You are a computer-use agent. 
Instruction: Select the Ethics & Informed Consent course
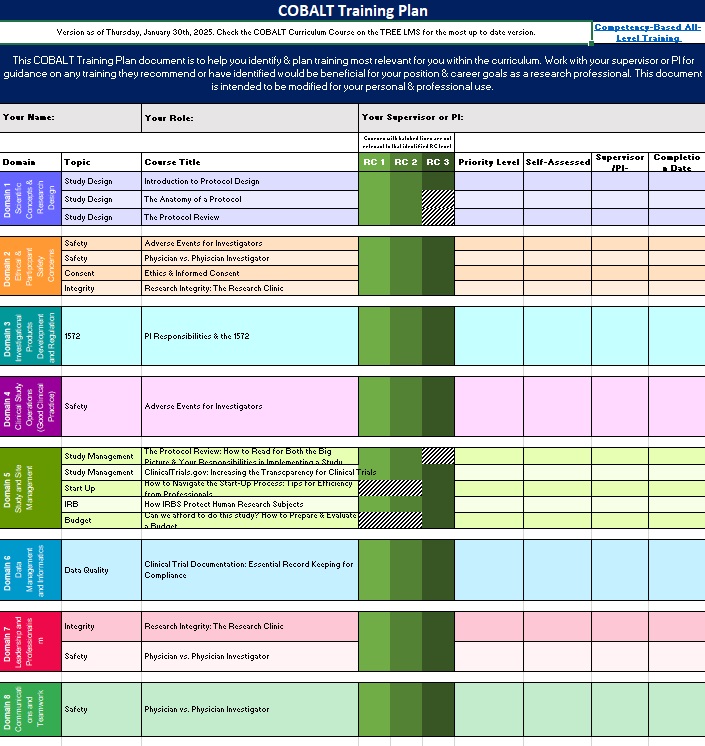(x=250, y=273)
